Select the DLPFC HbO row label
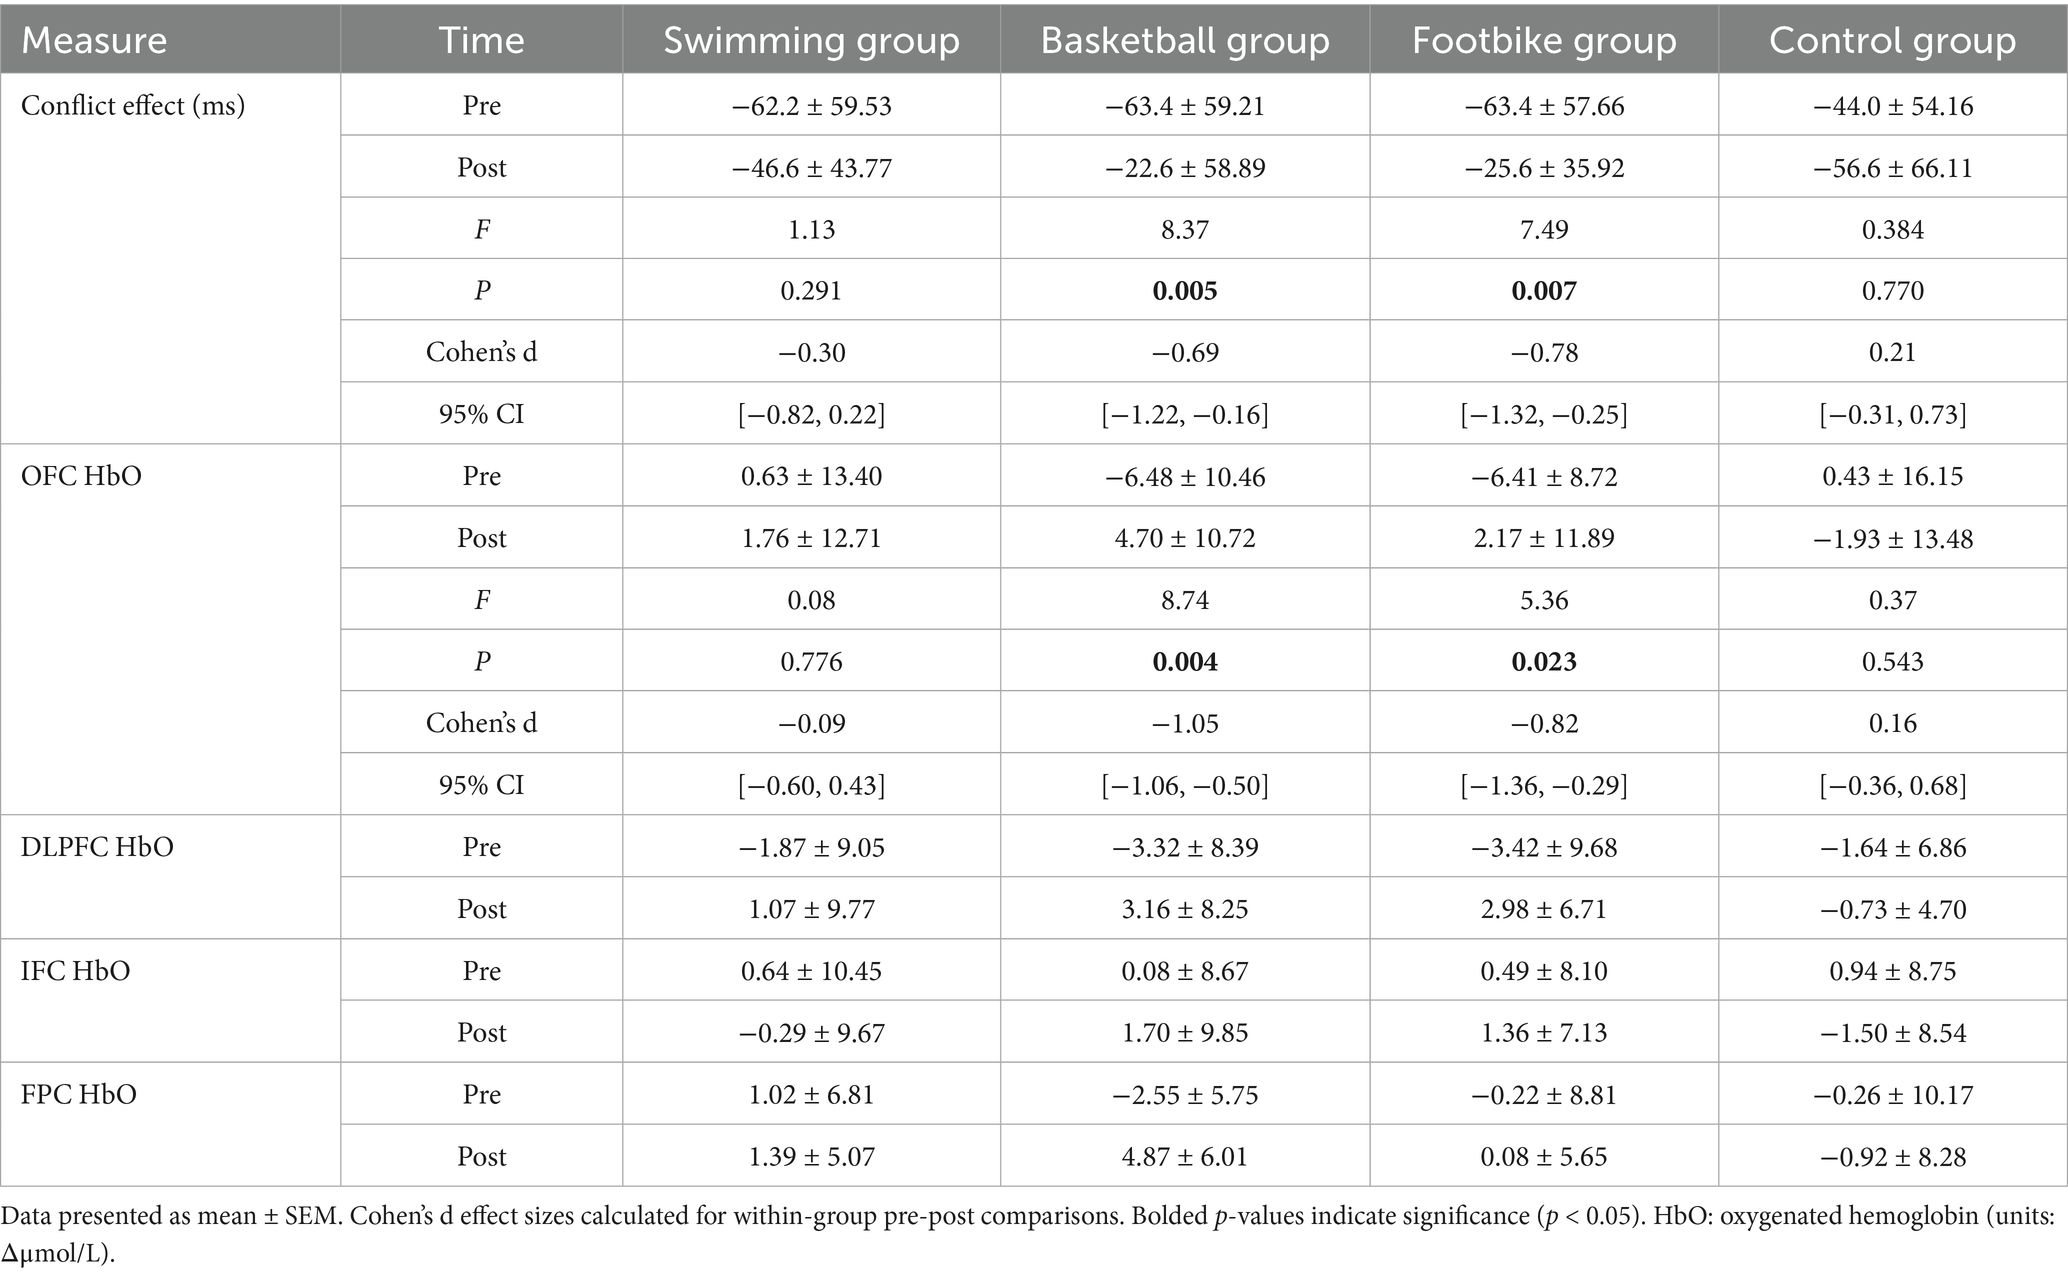The height and width of the screenshot is (1278, 2068). [97, 847]
